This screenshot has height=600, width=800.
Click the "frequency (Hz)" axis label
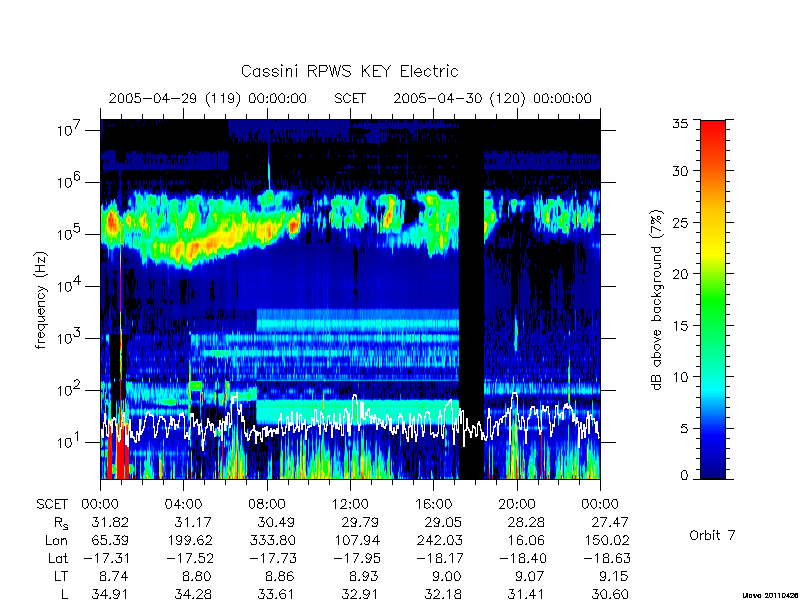click(41, 300)
